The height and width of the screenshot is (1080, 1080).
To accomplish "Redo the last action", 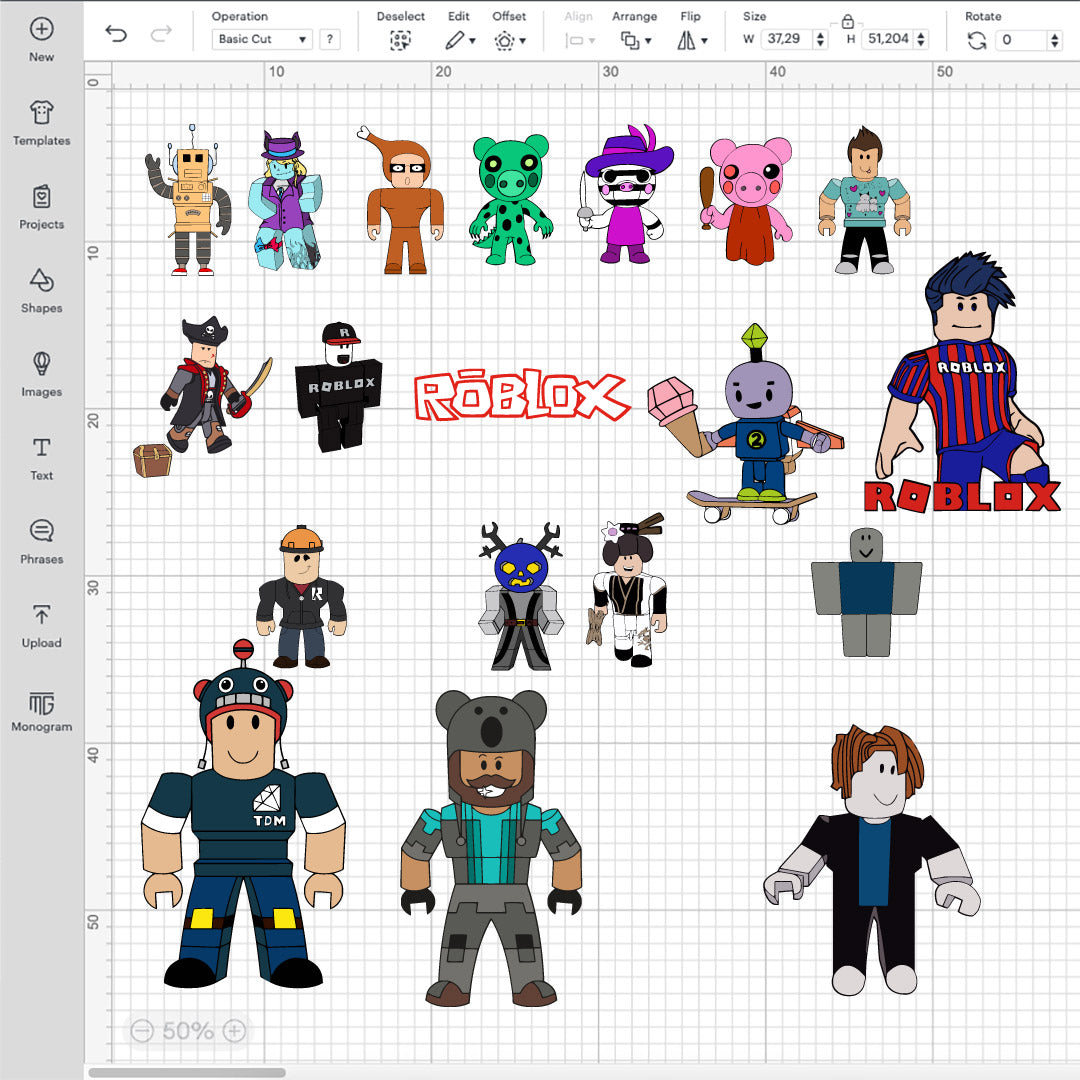I will (161, 33).
